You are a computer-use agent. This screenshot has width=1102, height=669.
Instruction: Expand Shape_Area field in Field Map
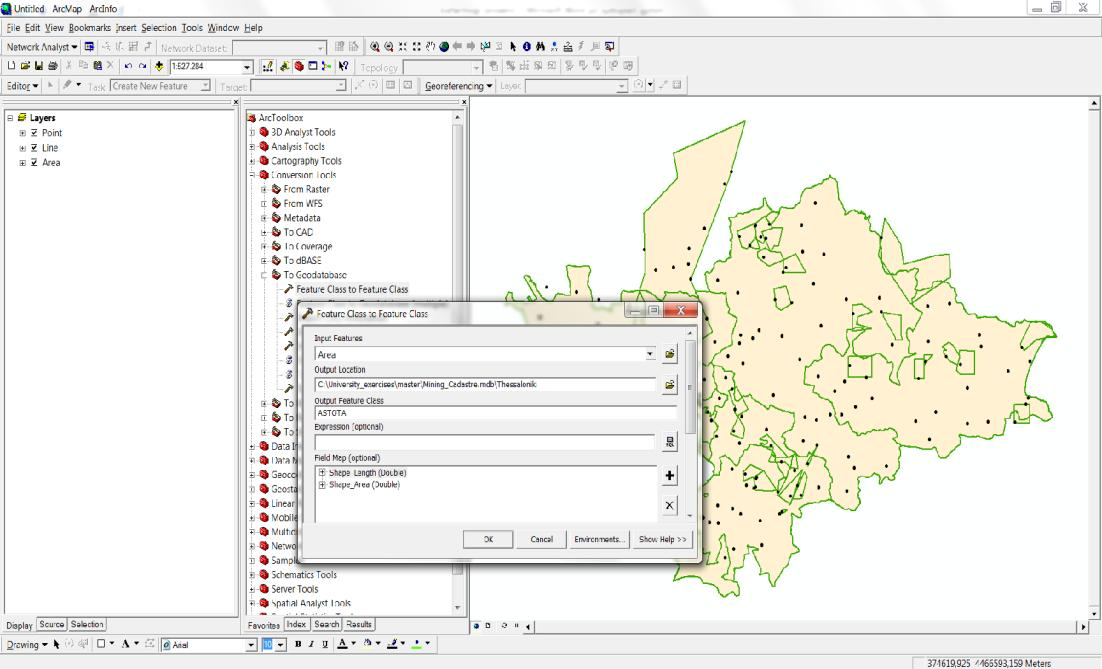pyautogui.click(x=322, y=485)
